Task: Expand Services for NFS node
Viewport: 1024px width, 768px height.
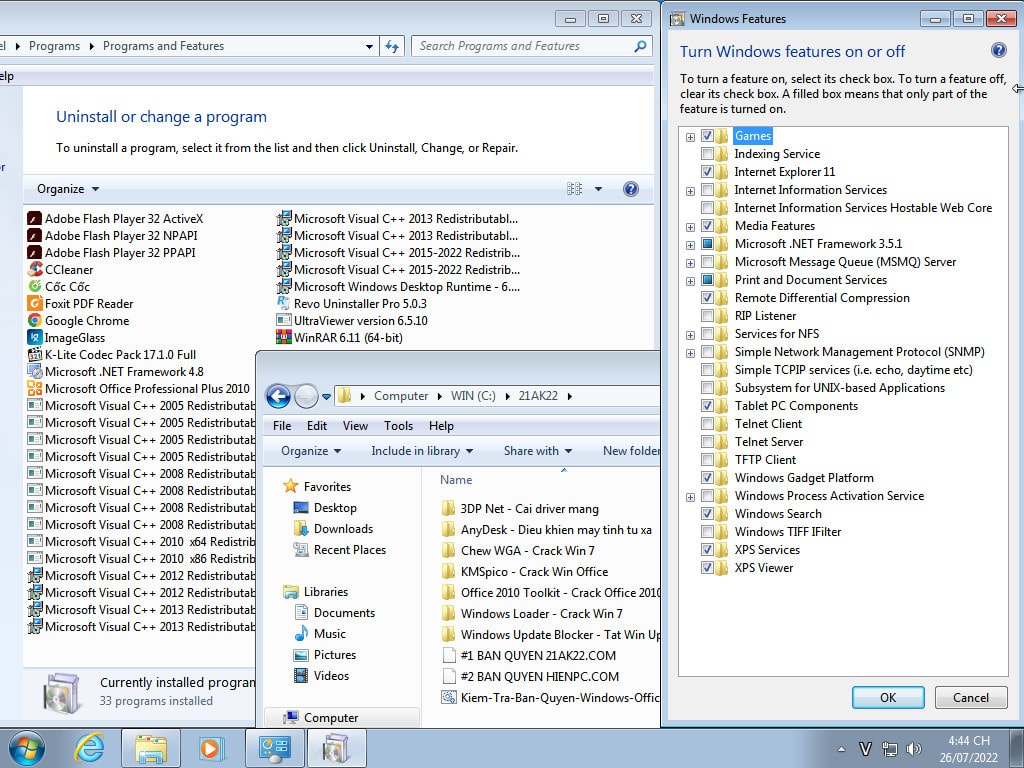Action: [690, 335]
